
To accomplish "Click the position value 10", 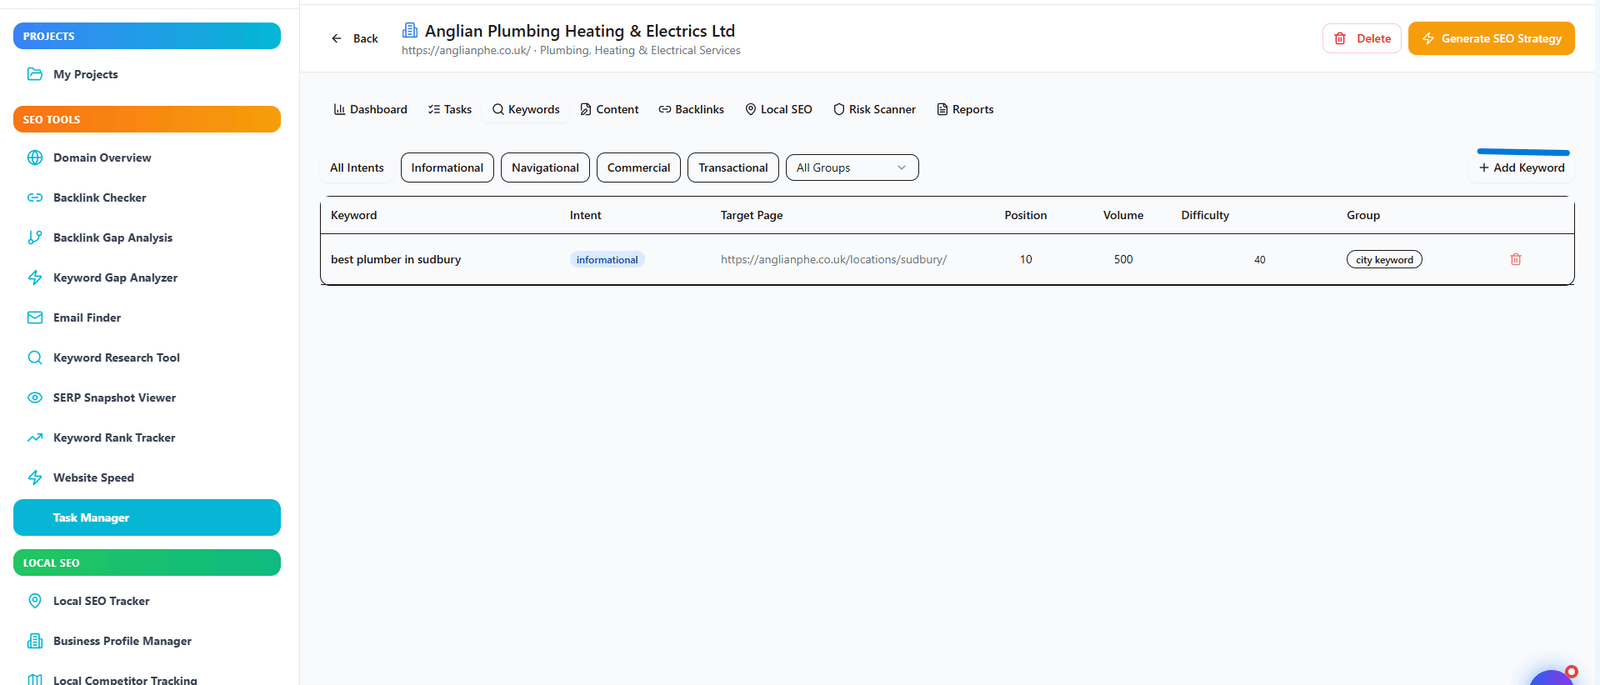I will [1026, 259].
